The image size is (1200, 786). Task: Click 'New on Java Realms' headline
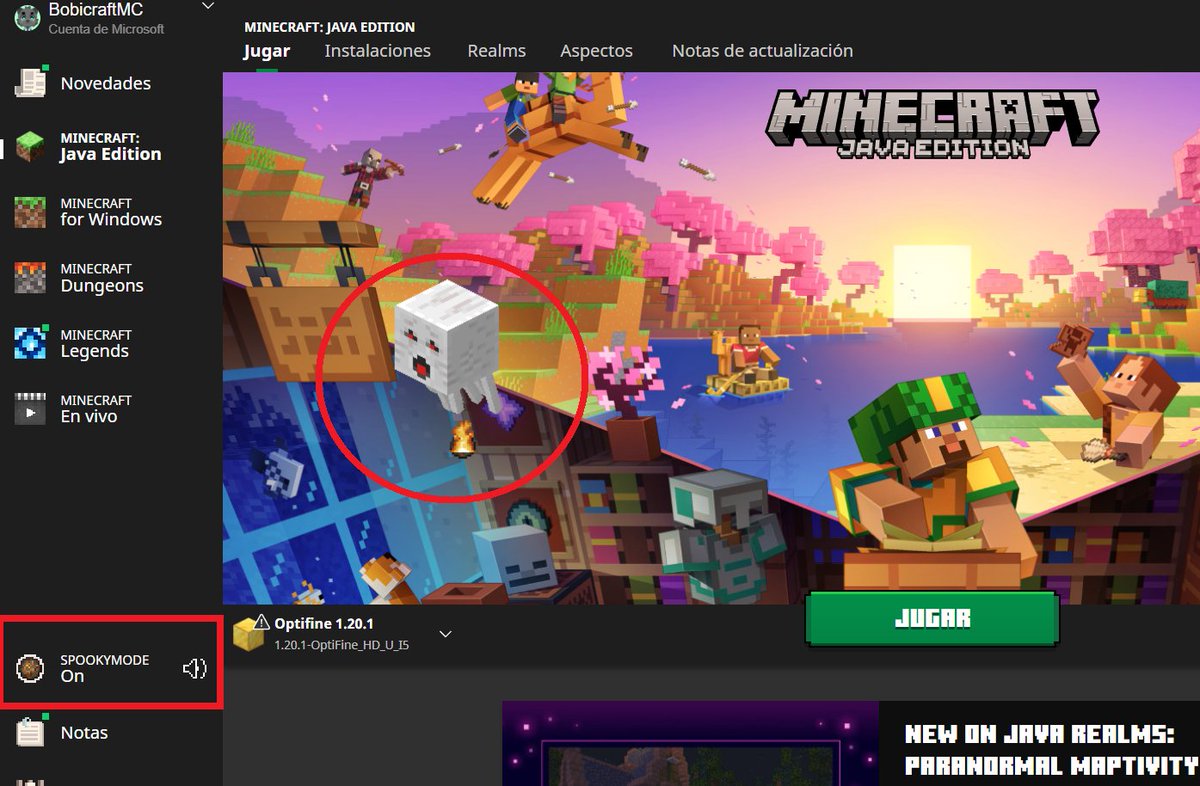pos(1039,735)
